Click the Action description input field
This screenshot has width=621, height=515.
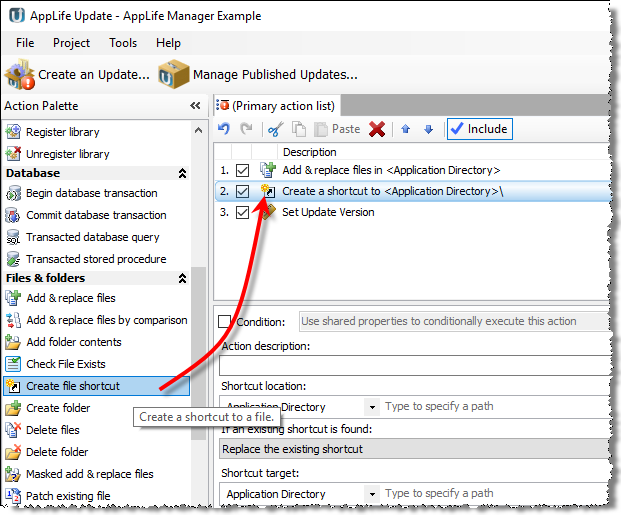coord(414,365)
